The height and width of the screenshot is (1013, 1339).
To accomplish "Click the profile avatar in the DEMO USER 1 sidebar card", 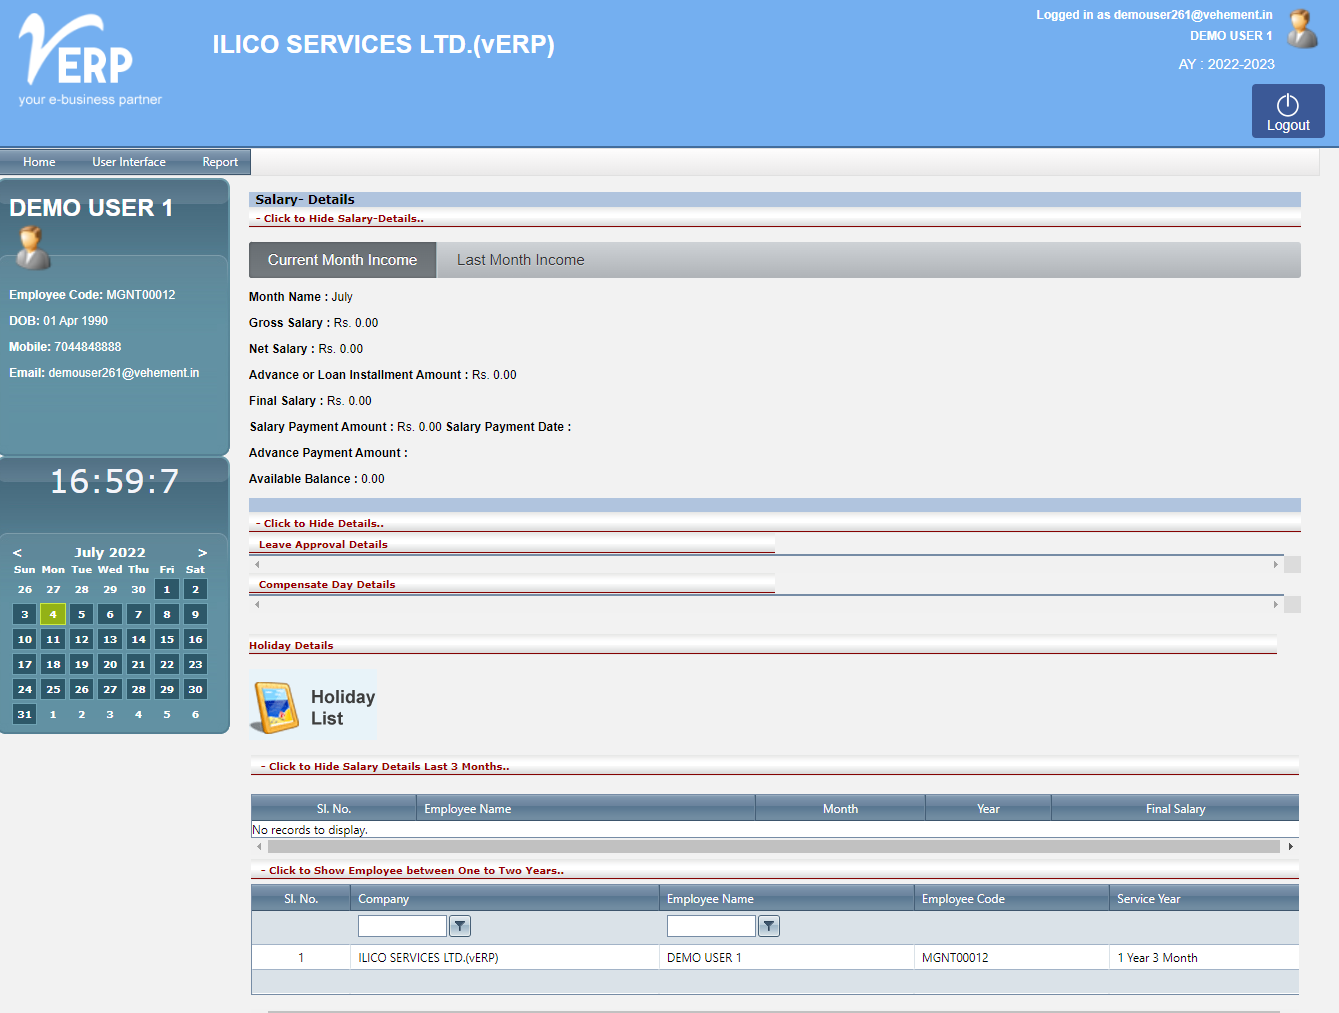I will [x=33, y=248].
